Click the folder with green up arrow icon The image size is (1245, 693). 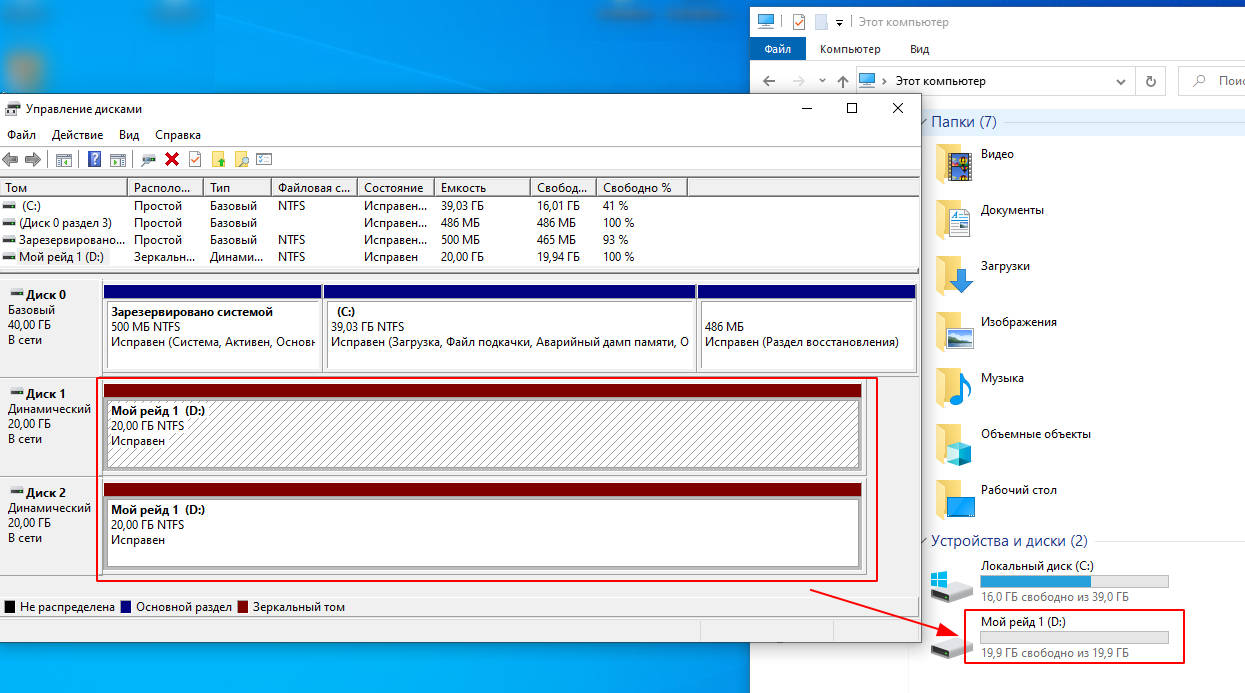point(218,160)
